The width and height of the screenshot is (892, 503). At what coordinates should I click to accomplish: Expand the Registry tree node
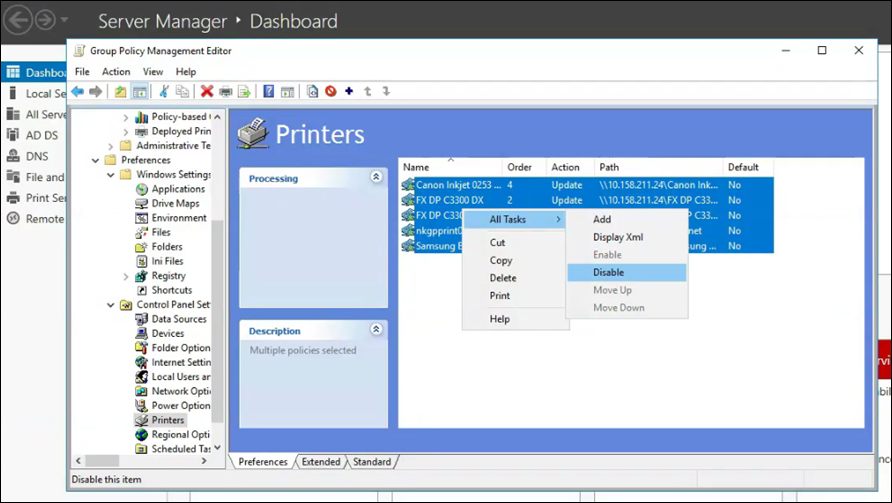125,276
